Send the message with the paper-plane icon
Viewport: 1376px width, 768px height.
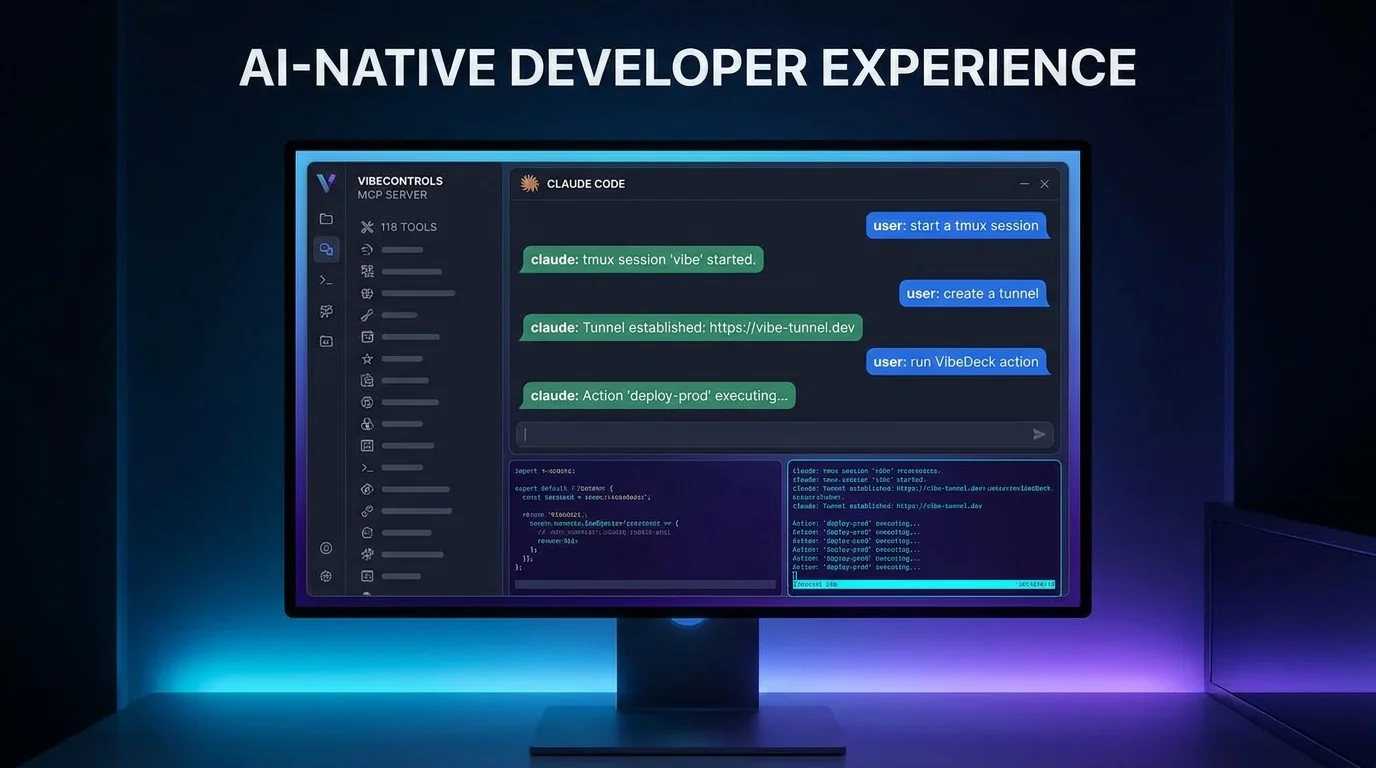pos(1039,434)
